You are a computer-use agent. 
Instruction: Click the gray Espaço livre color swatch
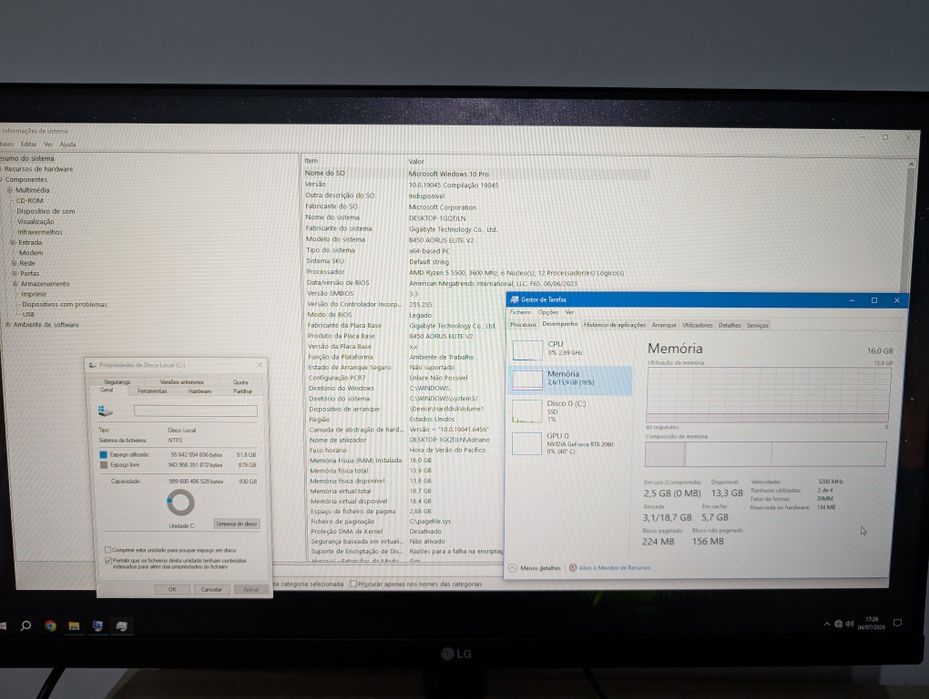[x=104, y=465]
